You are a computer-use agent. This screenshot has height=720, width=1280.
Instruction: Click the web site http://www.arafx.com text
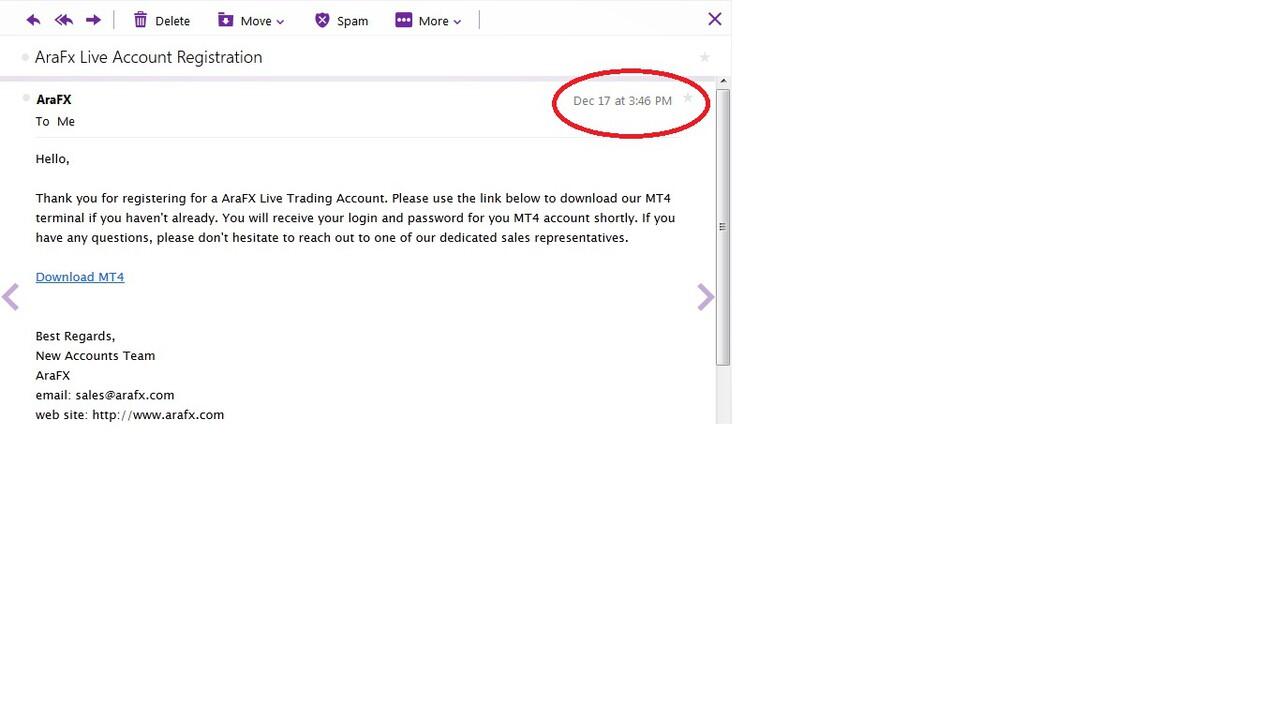(158, 415)
